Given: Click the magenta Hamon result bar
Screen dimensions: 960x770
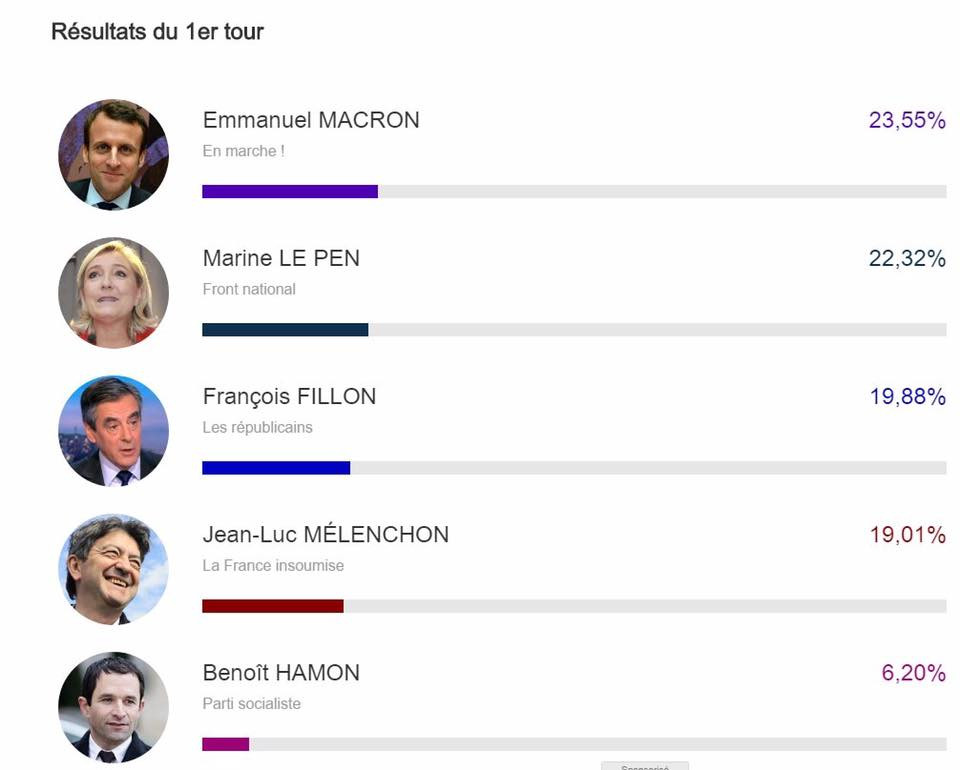Looking at the screenshot, I should click(x=226, y=744).
